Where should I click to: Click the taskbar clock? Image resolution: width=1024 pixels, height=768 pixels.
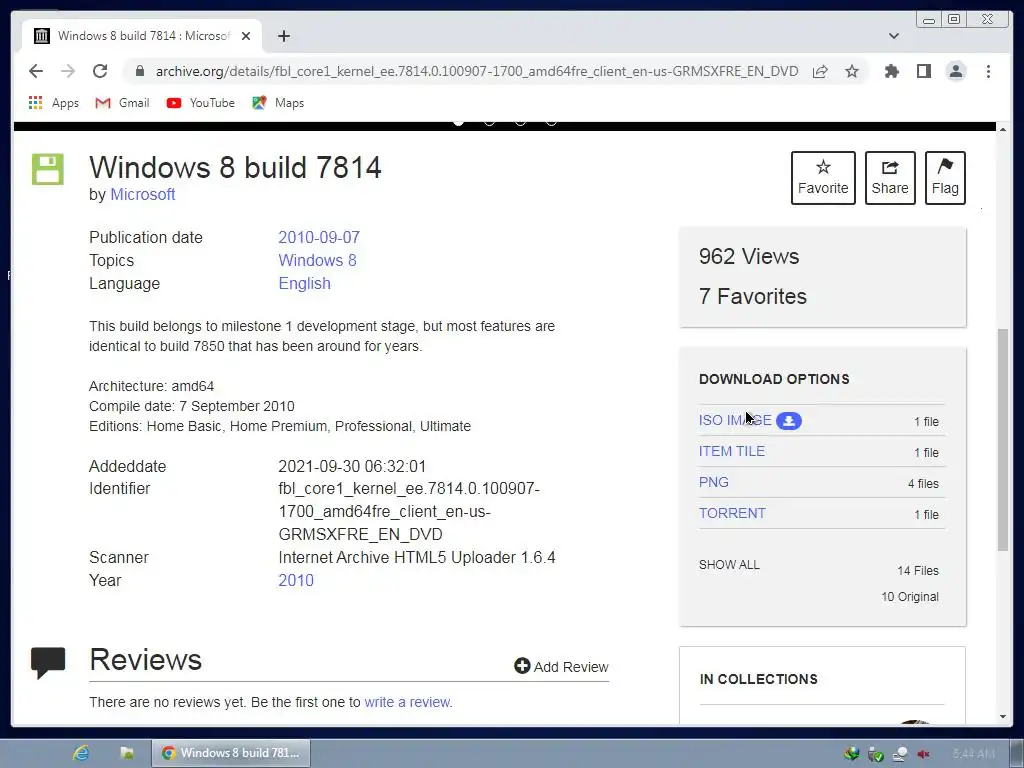click(x=974, y=754)
